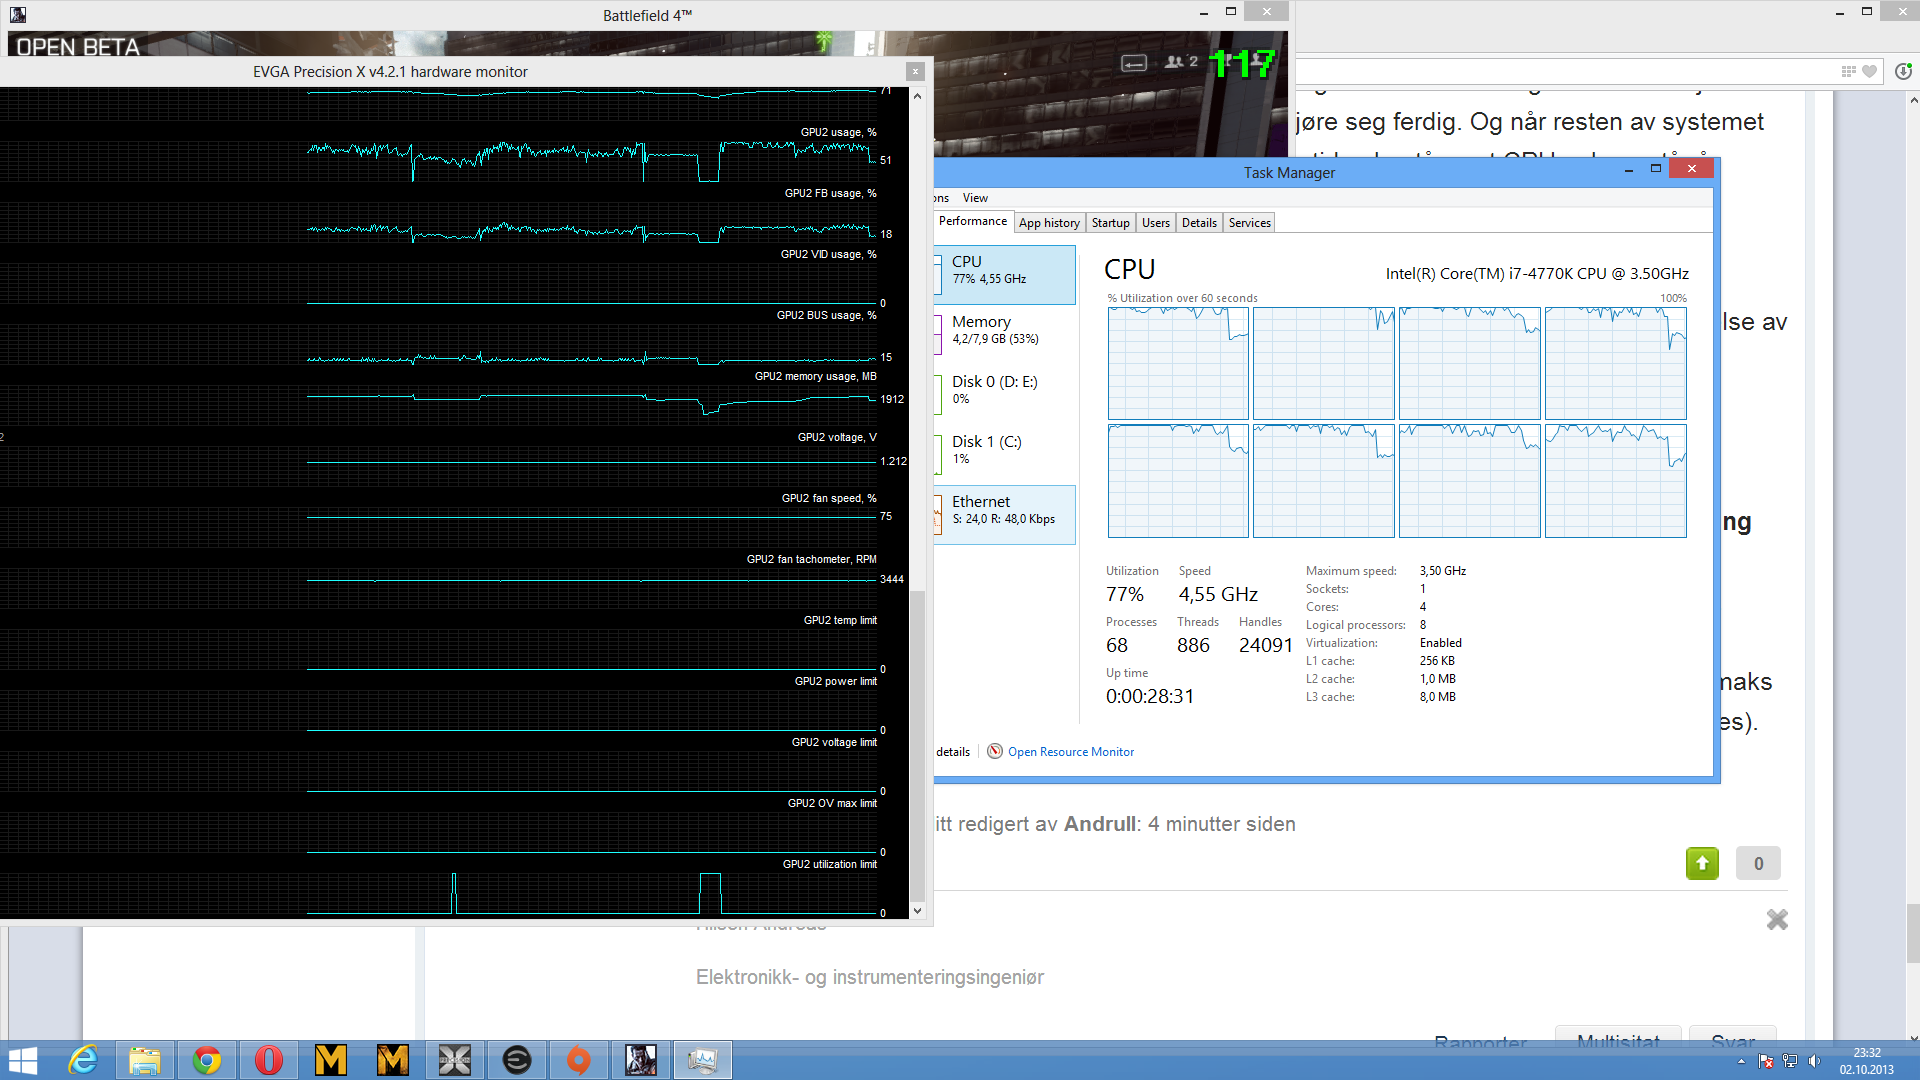The image size is (1920, 1080).
Task: Open the black circular E taskbar icon
Action: coord(517,1060)
